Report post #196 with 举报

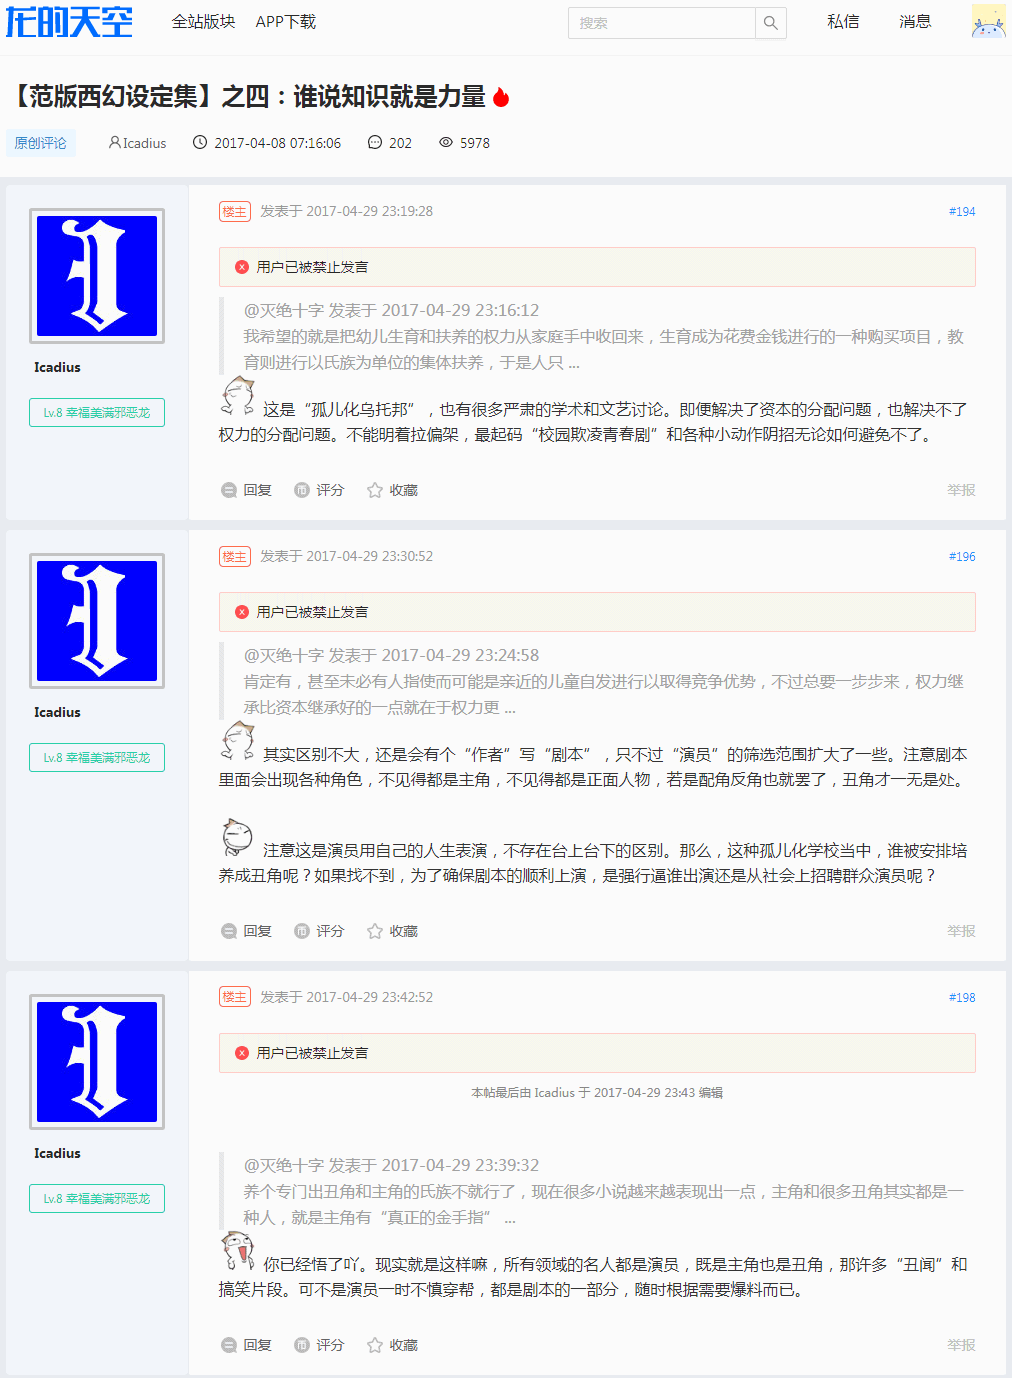tap(961, 931)
